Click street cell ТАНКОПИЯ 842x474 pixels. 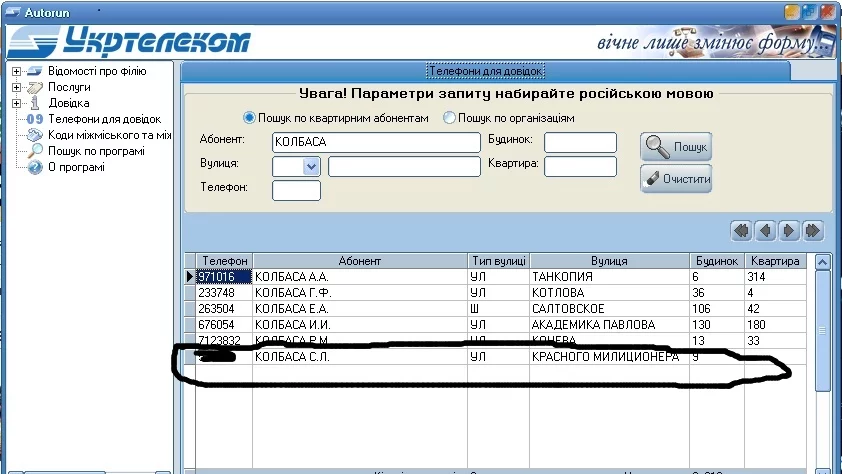click(609, 276)
